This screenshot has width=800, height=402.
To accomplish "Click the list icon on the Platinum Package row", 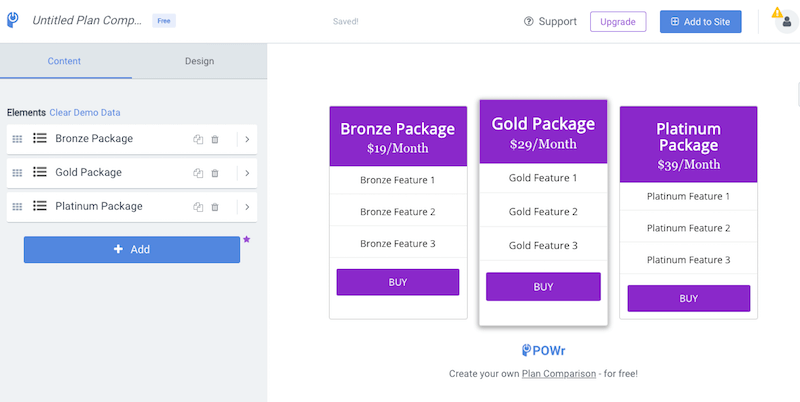I will click(40, 206).
